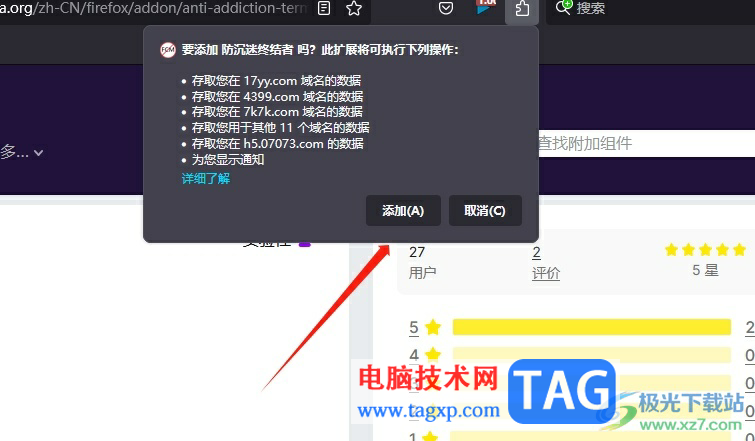Click the blue arrow extension icon in toolbar
This screenshot has width=755, height=441.
484,7
